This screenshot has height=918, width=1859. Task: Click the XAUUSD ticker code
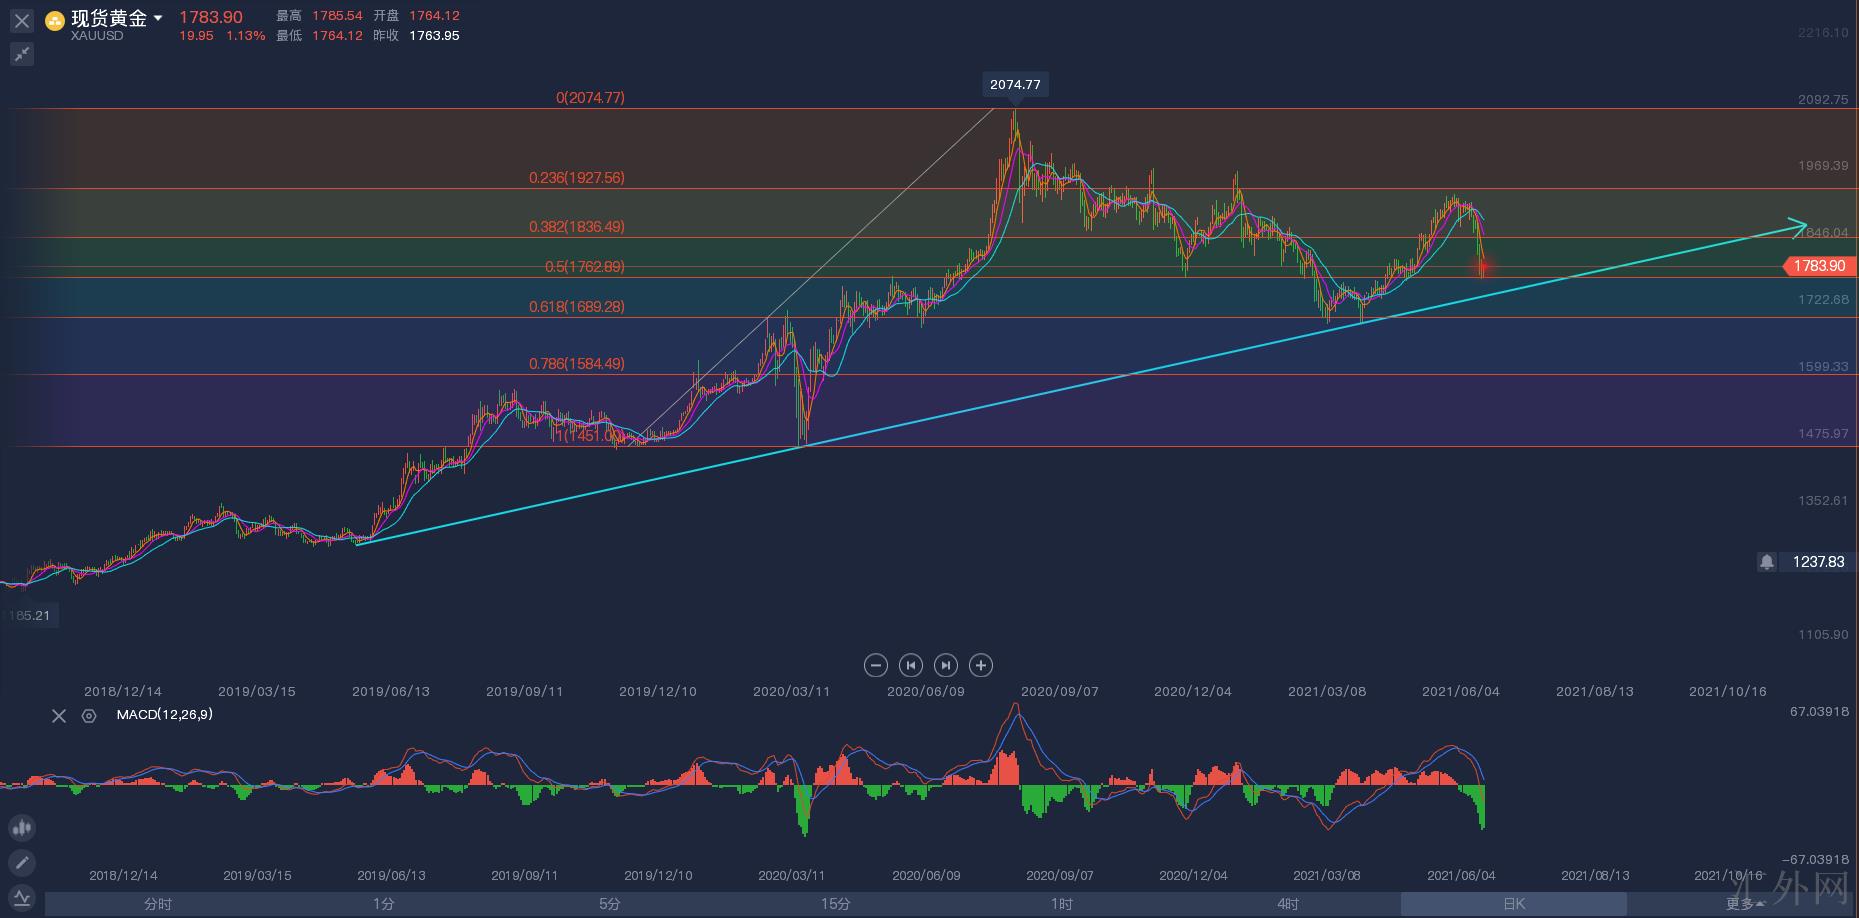coord(97,36)
